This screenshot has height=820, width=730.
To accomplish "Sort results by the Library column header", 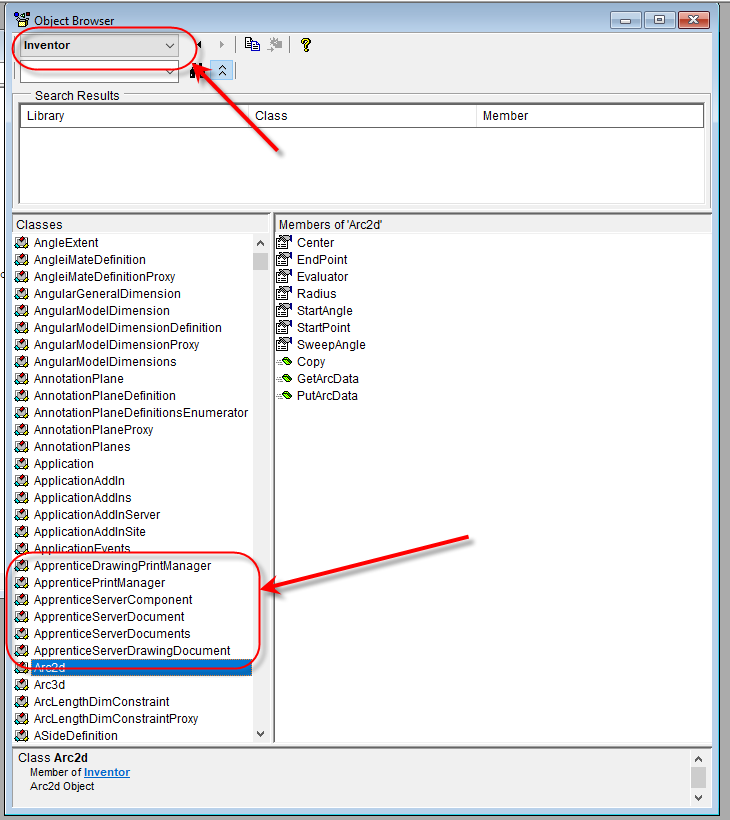I will pos(134,116).
